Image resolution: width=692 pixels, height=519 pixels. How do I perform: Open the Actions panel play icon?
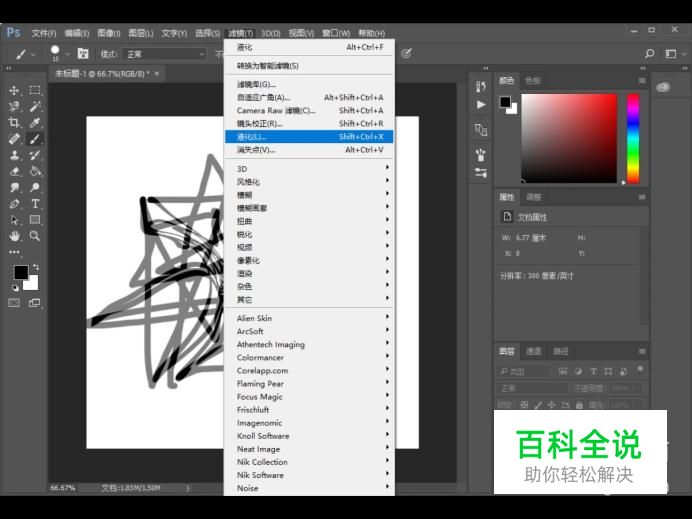tap(481, 105)
